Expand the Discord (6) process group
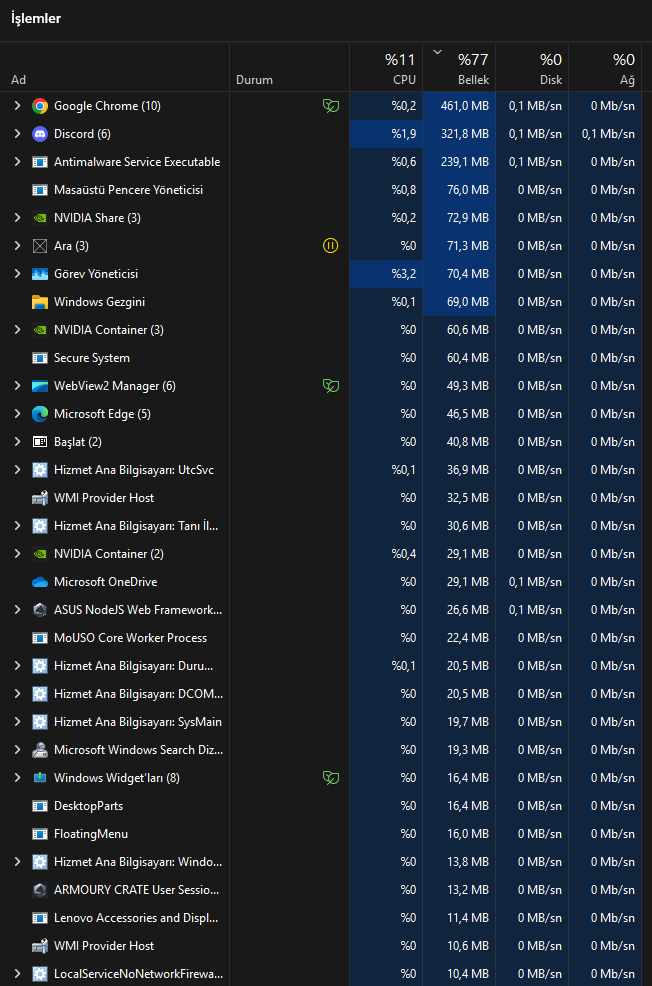Image resolution: width=652 pixels, height=986 pixels. [18, 134]
